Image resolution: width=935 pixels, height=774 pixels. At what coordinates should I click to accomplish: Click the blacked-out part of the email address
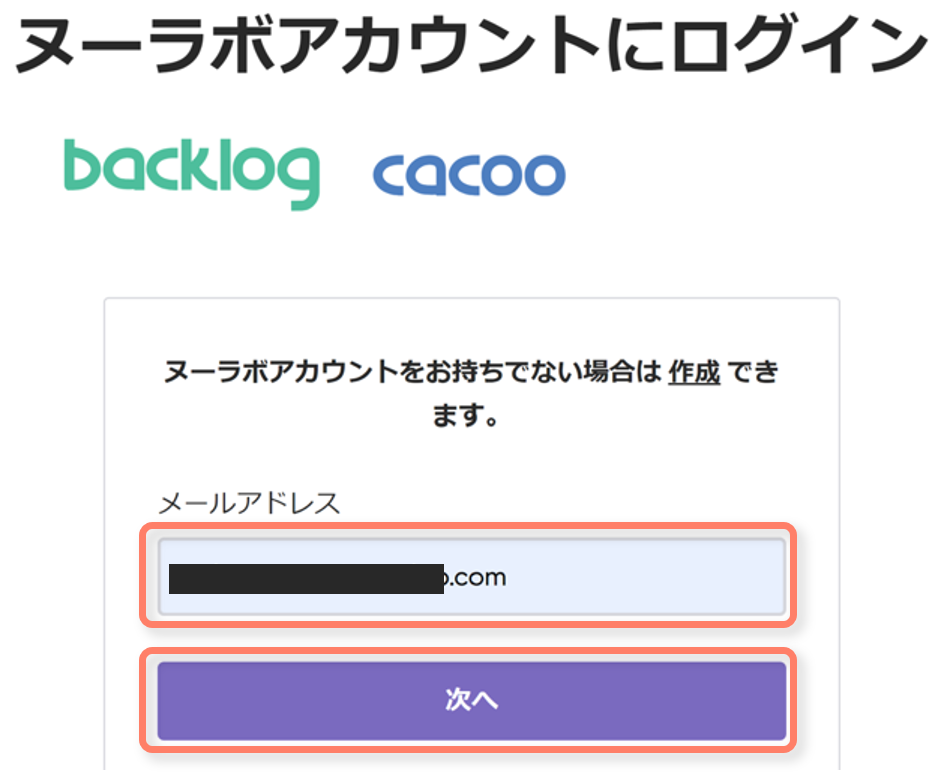click(305, 579)
